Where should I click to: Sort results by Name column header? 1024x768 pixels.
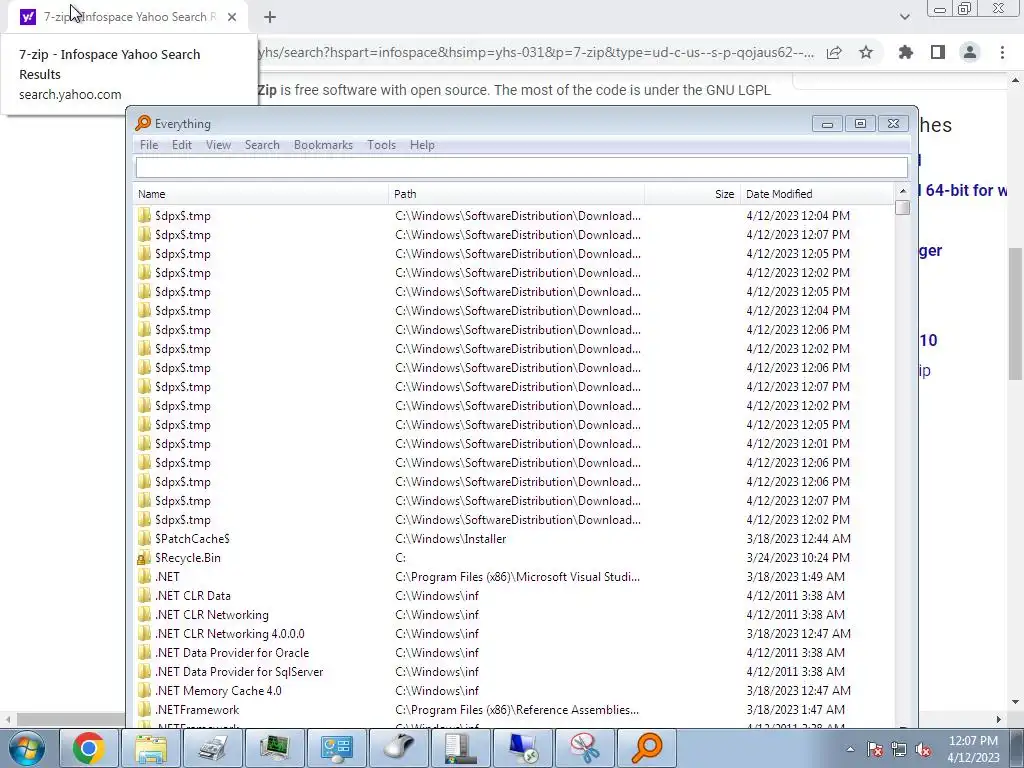tap(261, 194)
